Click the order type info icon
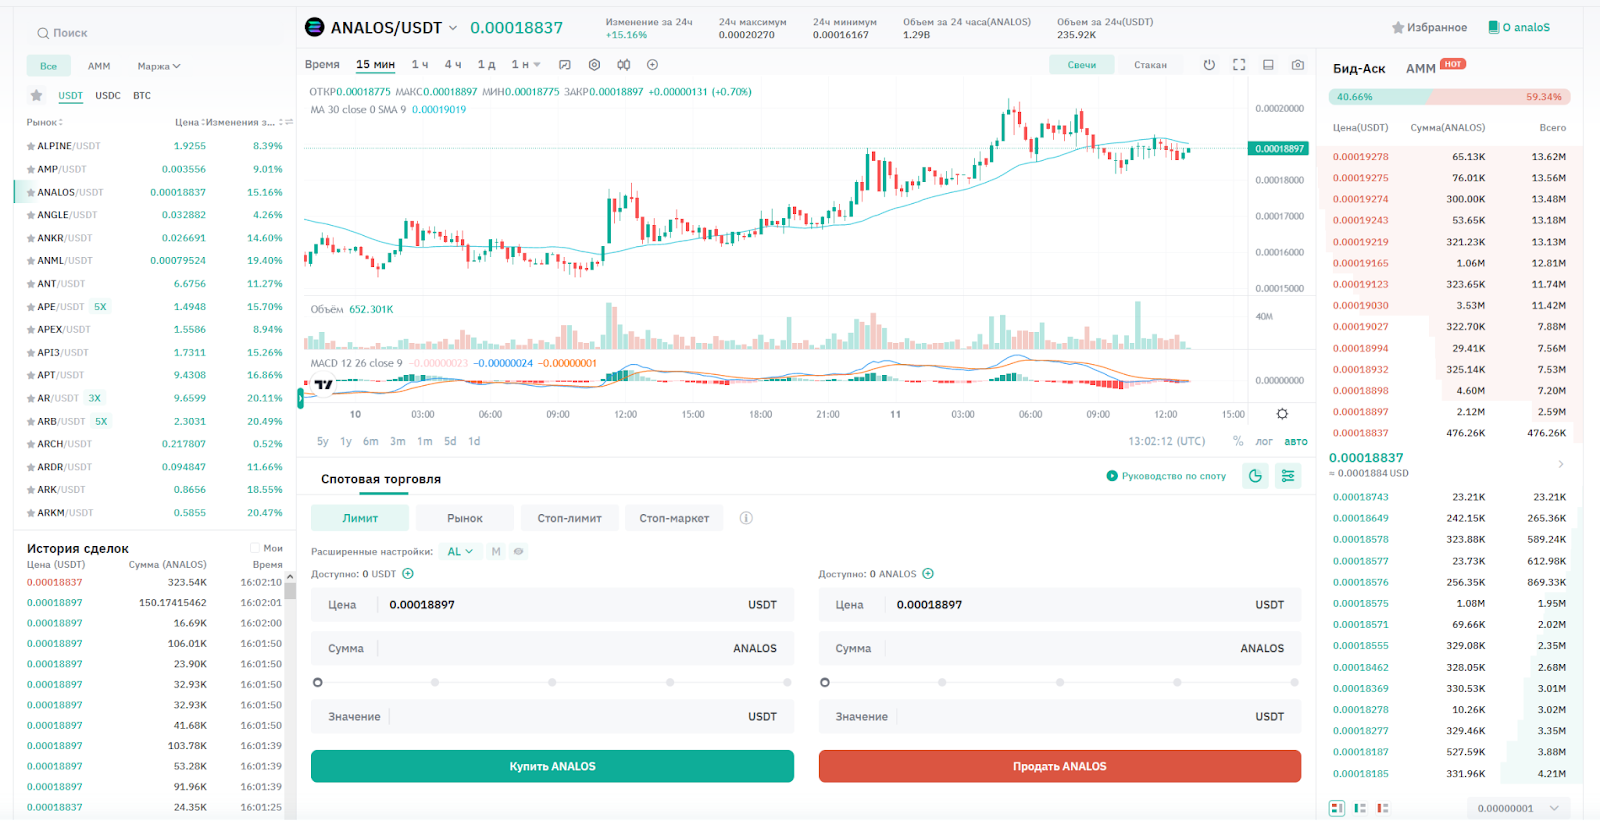 tap(746, 518)
